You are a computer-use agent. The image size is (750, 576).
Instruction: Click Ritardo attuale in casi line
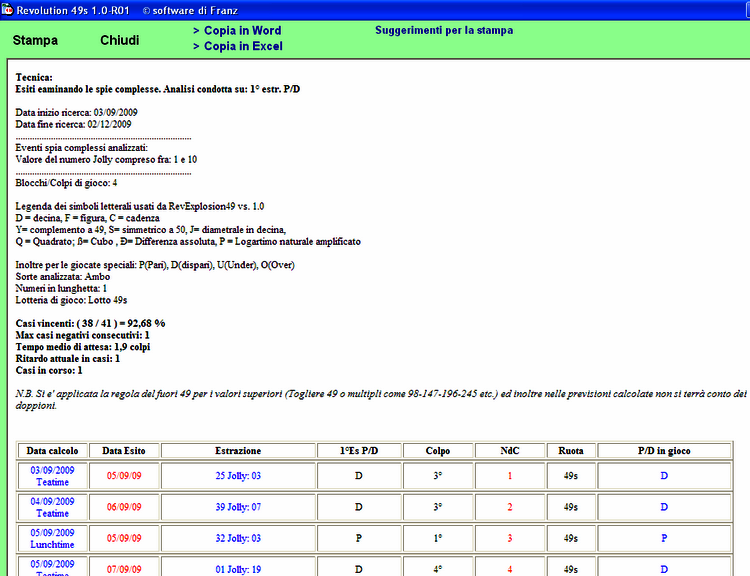(x=67, y=359)
